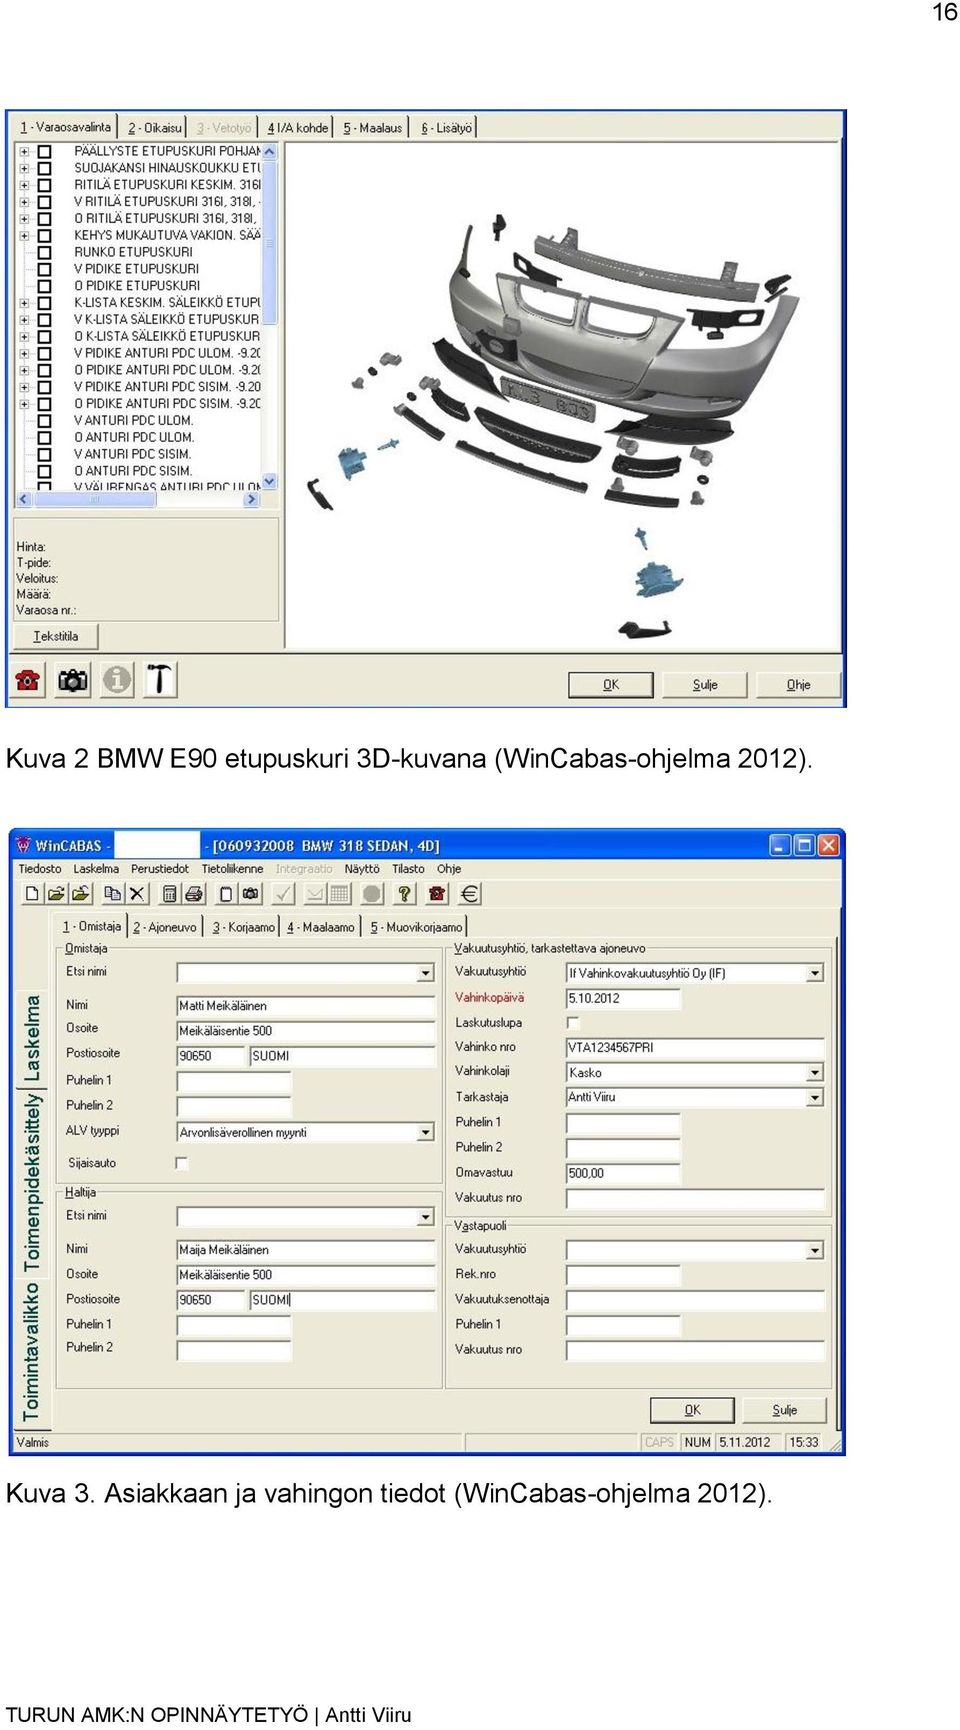The width and height of the screenshot is (960, 1730).
Task: Click the grey circle toolbar icon
Action: [372, 894]
